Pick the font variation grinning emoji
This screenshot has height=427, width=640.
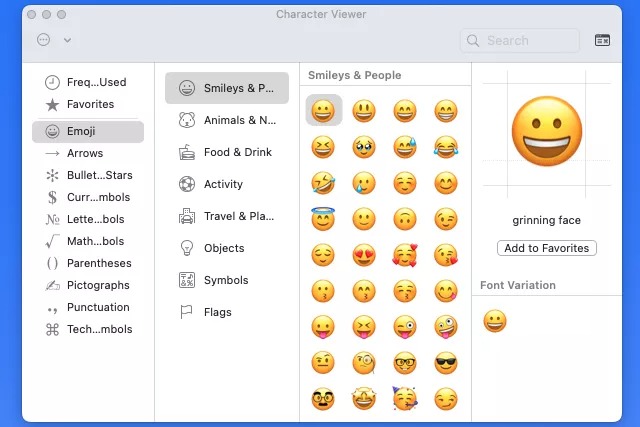pyautogui.click(x=495, y=321)
